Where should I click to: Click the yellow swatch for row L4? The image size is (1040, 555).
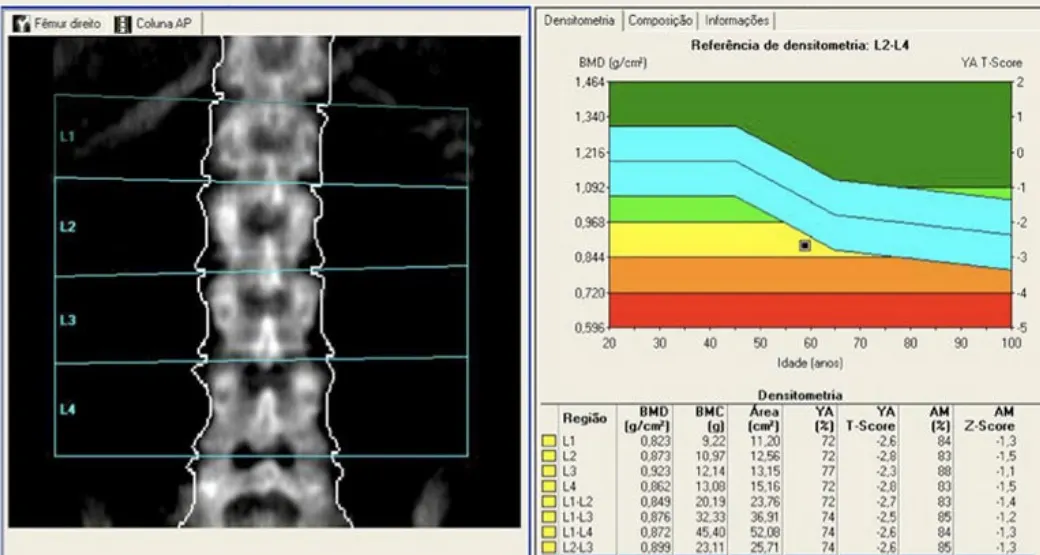(549, 487)
